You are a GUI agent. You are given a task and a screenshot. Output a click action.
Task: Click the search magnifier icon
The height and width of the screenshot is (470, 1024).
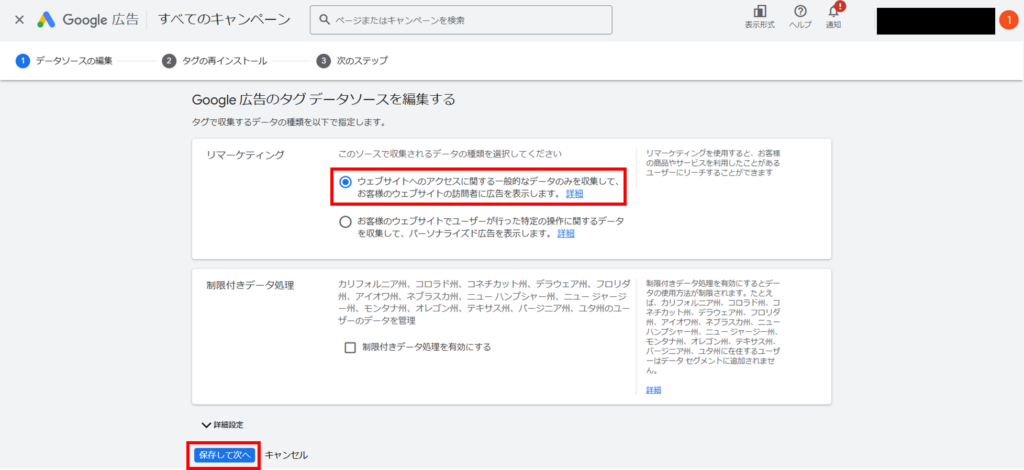pyautogui.click(x=324, y=20)
